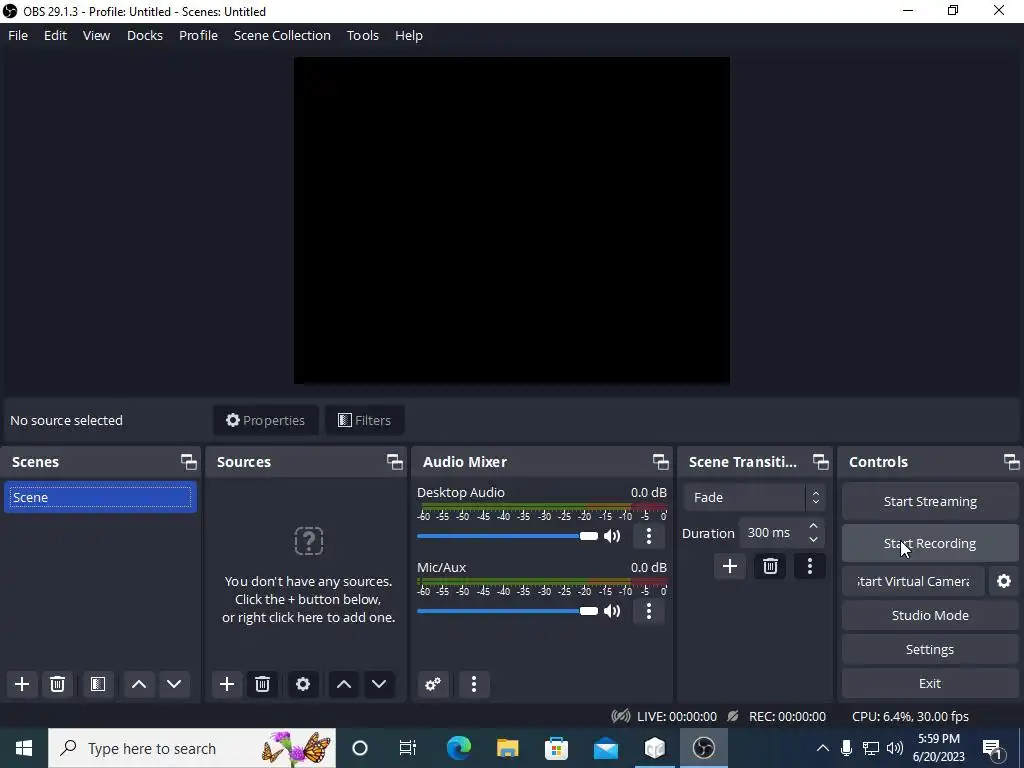Viewport: 1024px width, 768px height.
Task: Open the system volume tray icon
Action: pyautogui.click(x=895, y=748)
